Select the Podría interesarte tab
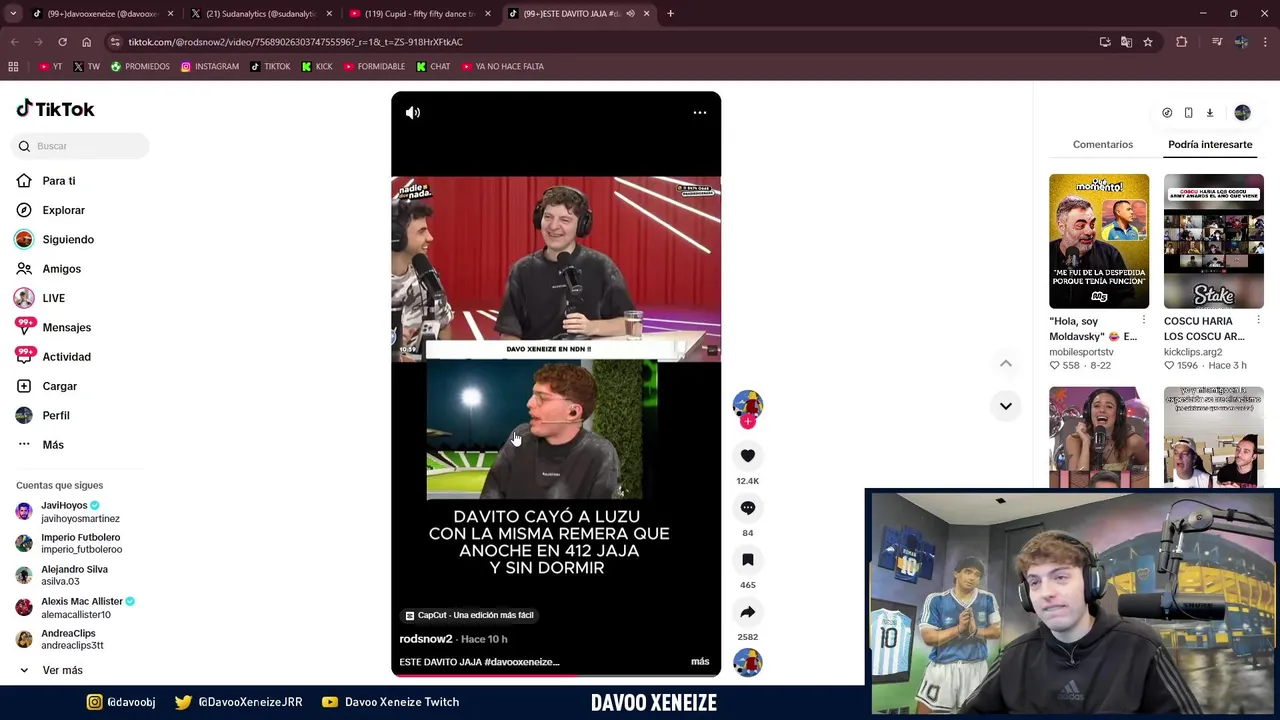This screenshot has height=720, width=1280. tap(1210, 144)
